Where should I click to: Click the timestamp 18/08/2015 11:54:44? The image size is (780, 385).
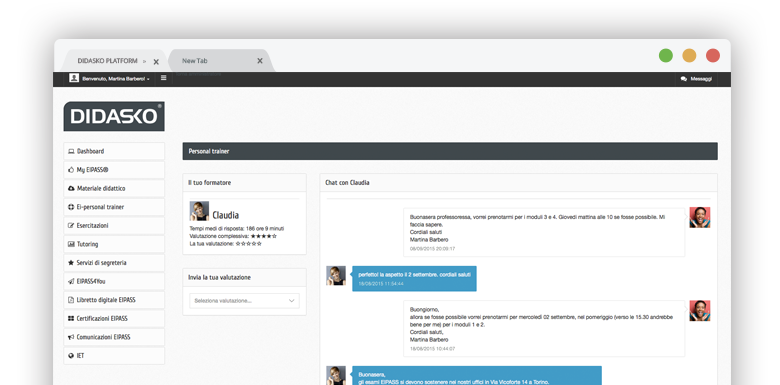pyautogui.click(x=381, y=284)
